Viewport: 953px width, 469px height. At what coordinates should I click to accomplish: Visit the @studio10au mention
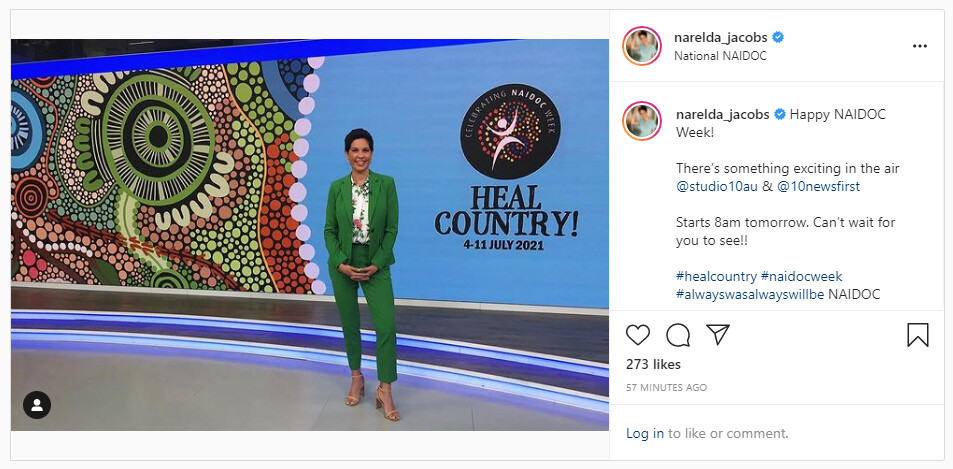(717, 187)
